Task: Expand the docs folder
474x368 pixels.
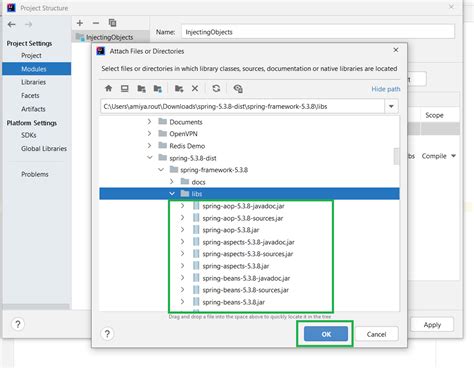Action: (172, 182)
